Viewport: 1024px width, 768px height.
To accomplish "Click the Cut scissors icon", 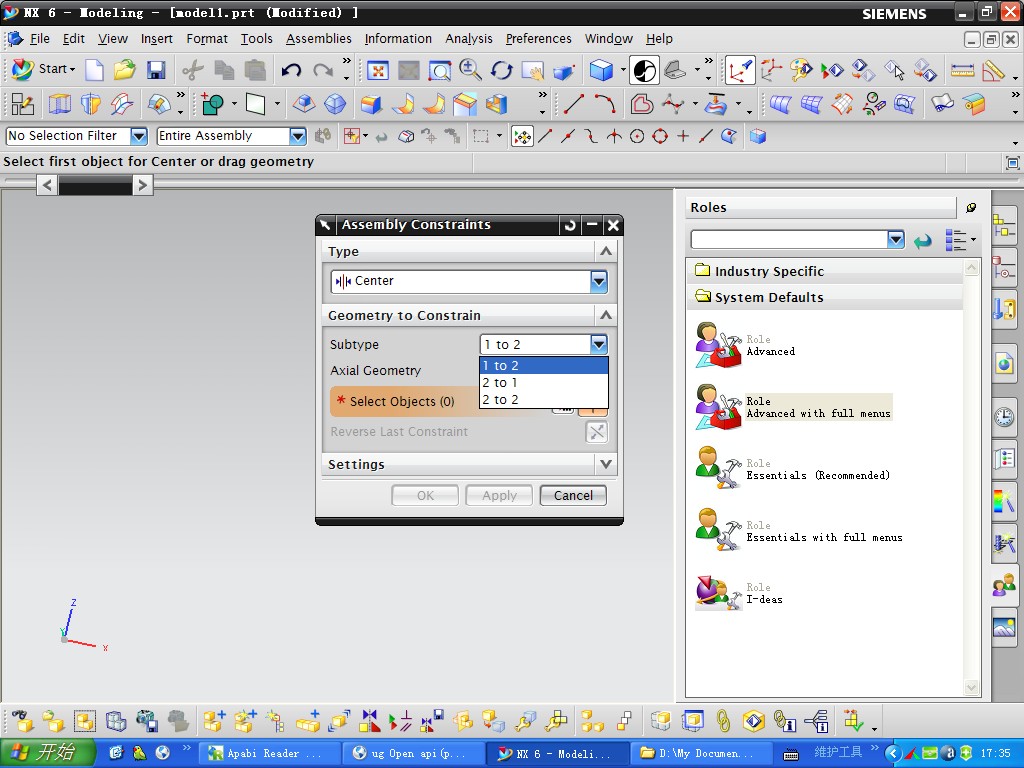I will click(x=193, y=70).
